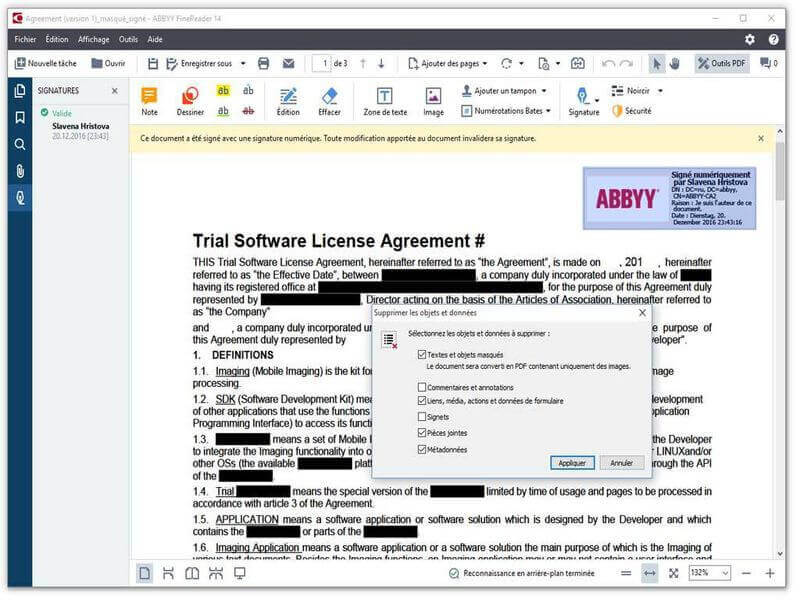Select the Slavena Hristova signature entry
The width and height of the screenshot is (800, 600).
click(x=81, y=126)
